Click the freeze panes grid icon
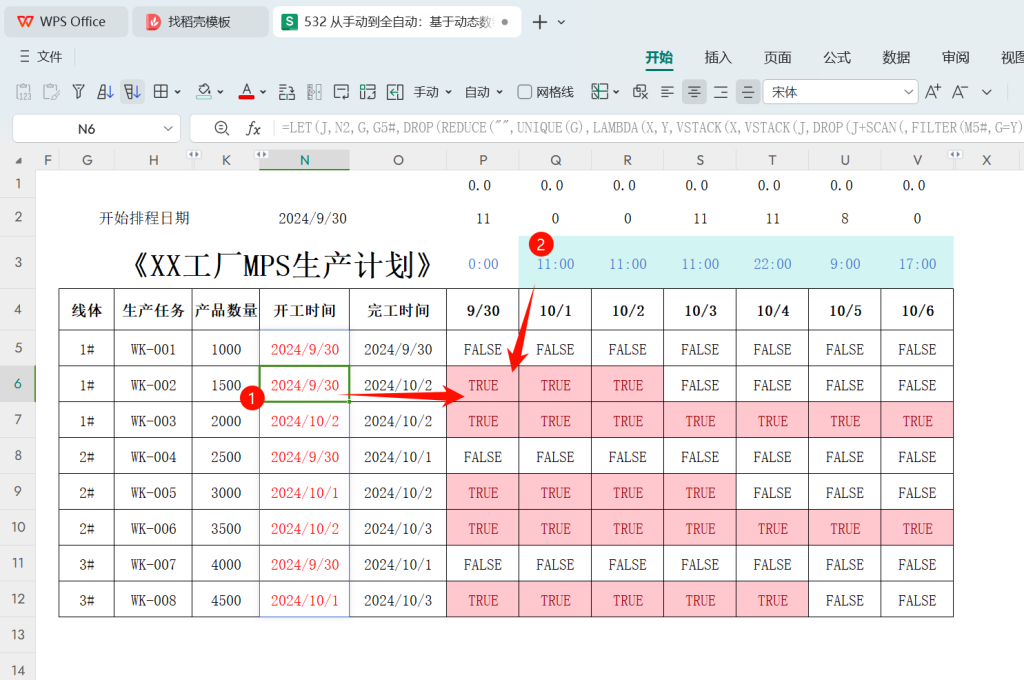This screenshot has width=1024, height=680. tap(600, 92)
